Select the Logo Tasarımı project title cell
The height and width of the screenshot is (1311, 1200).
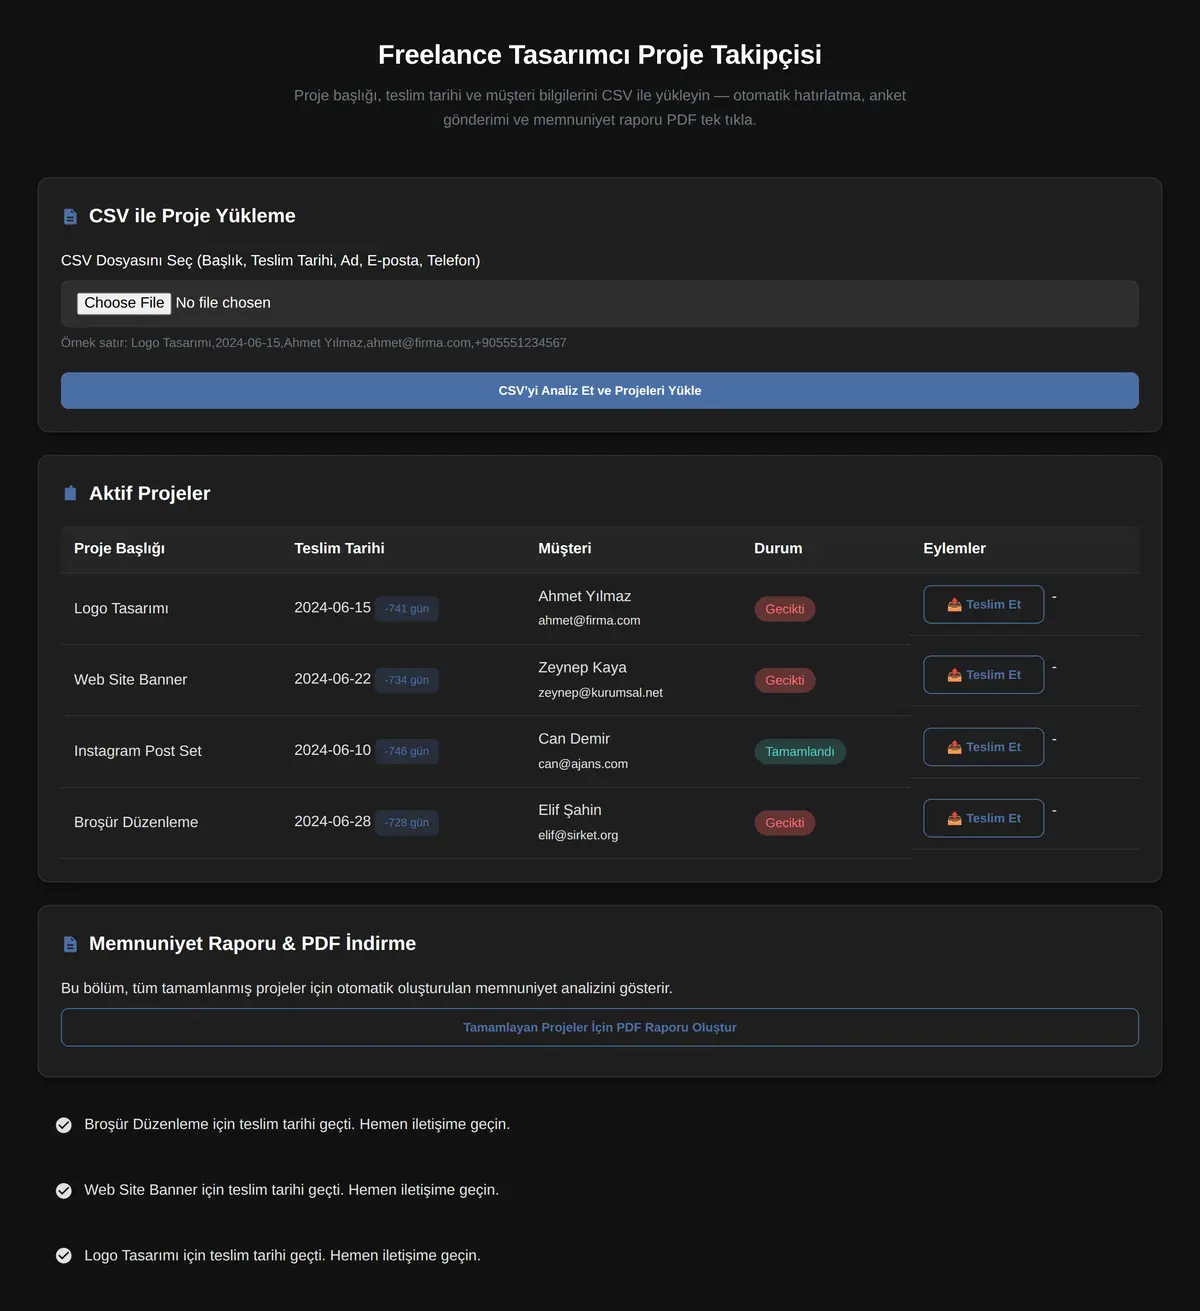point(121,609)
